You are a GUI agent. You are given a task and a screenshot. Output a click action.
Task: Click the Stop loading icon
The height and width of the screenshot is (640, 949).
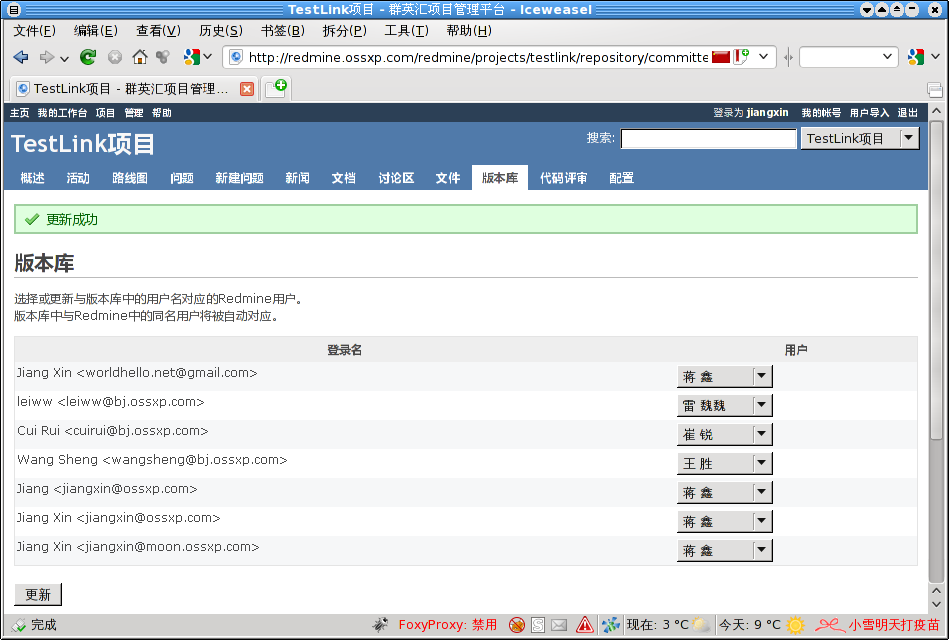(x=114, y=58)
